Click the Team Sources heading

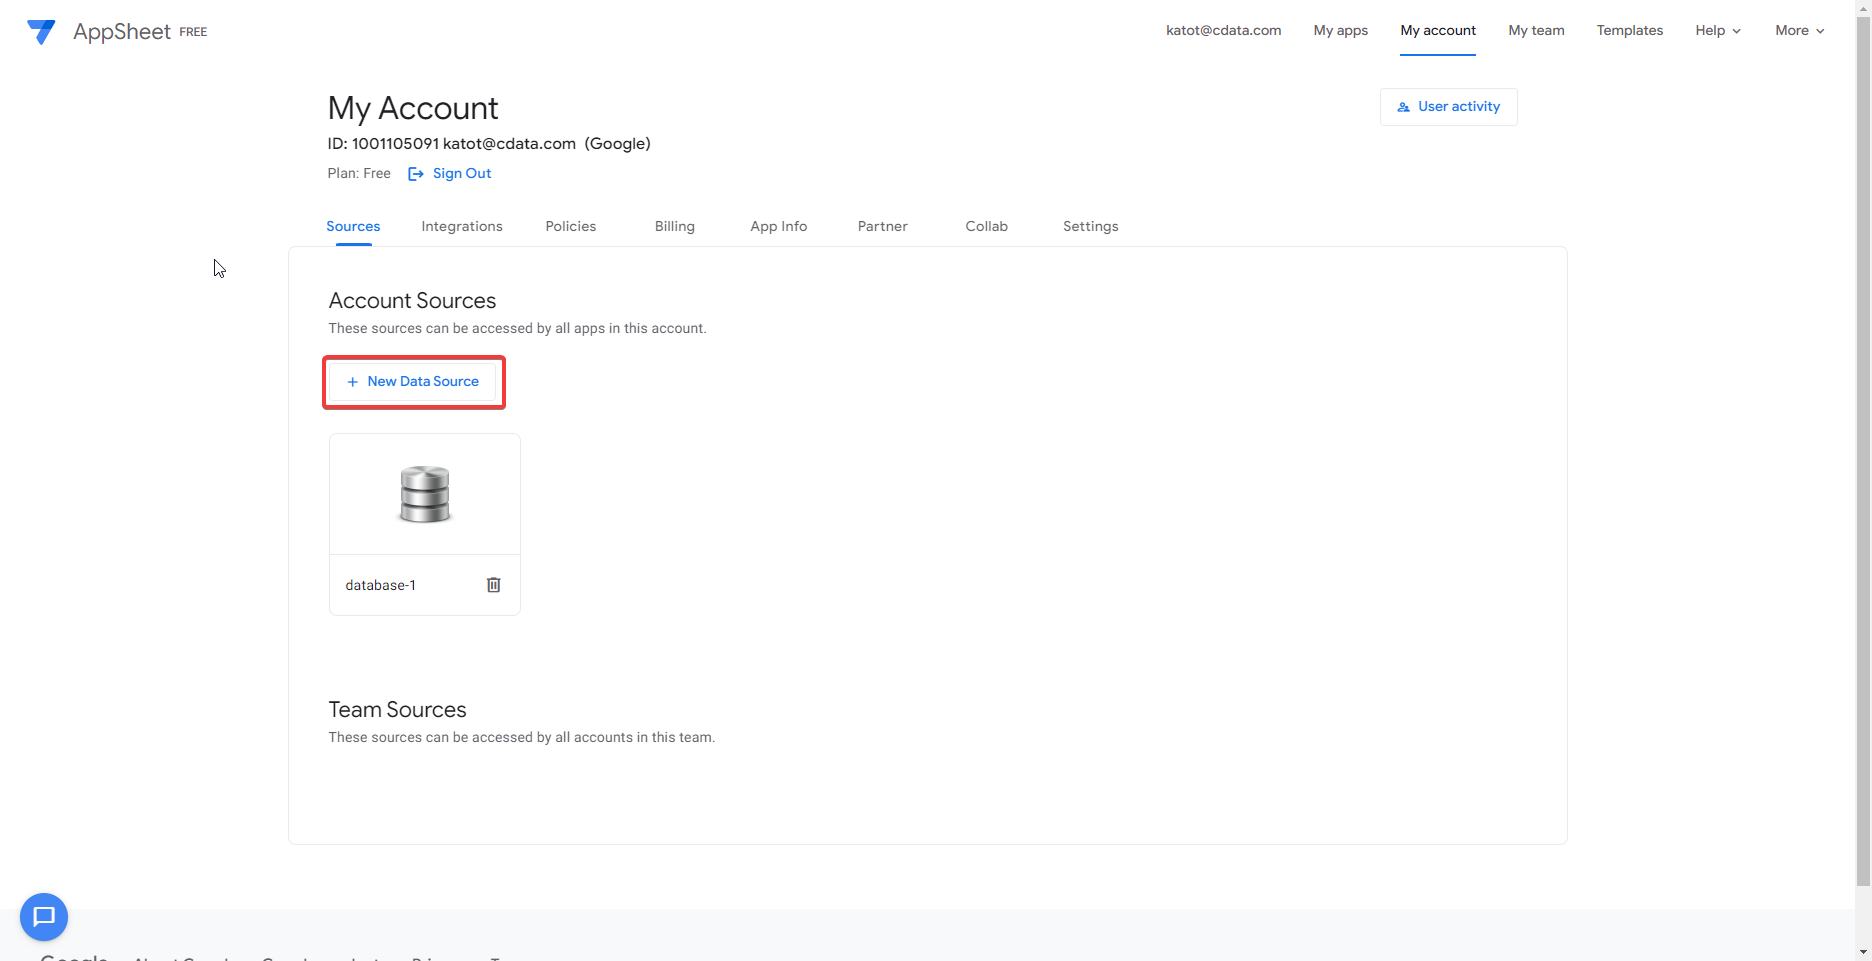click(x=397, y=710)
